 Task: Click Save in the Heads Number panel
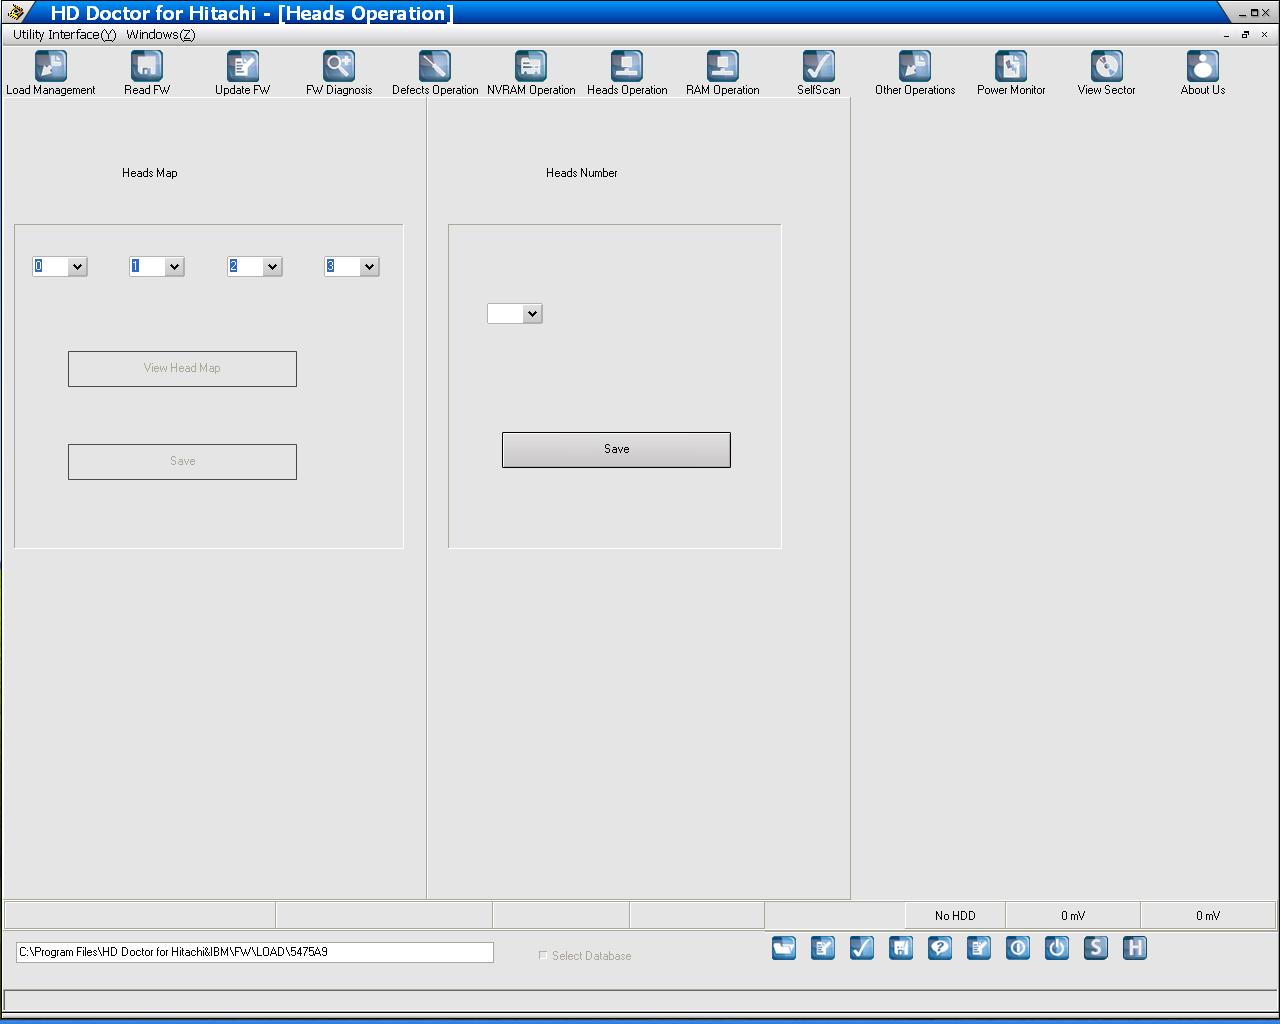pyautogui.click(x=616, y=450)
